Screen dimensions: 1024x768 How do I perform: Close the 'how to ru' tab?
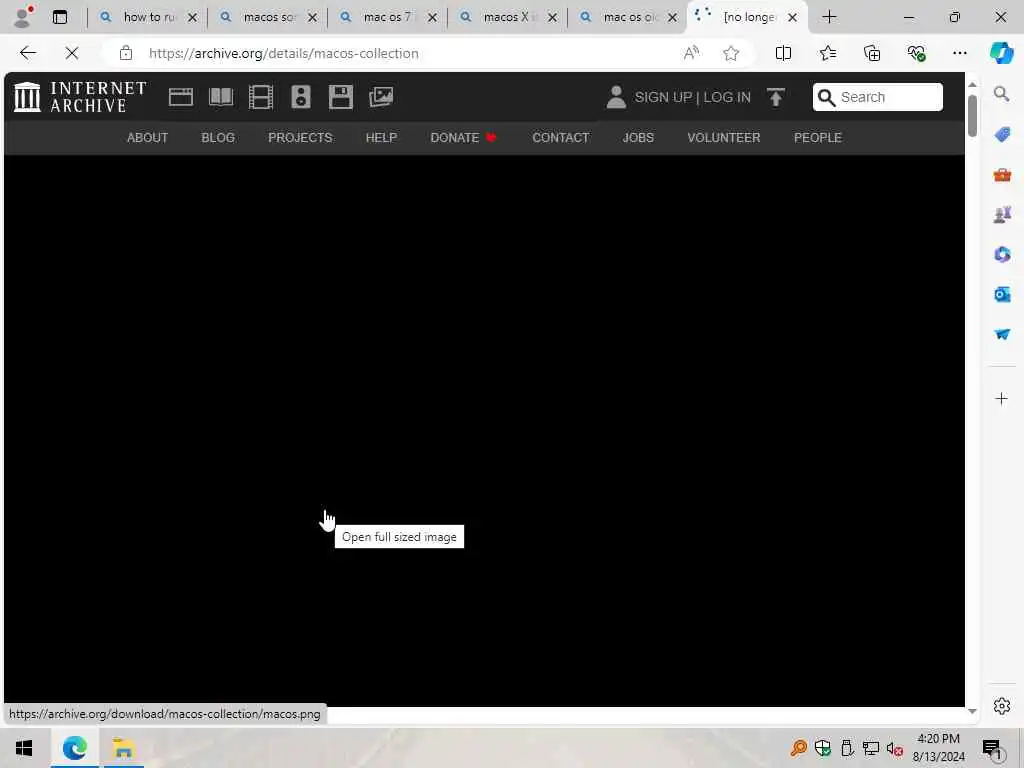pos(192,18)
